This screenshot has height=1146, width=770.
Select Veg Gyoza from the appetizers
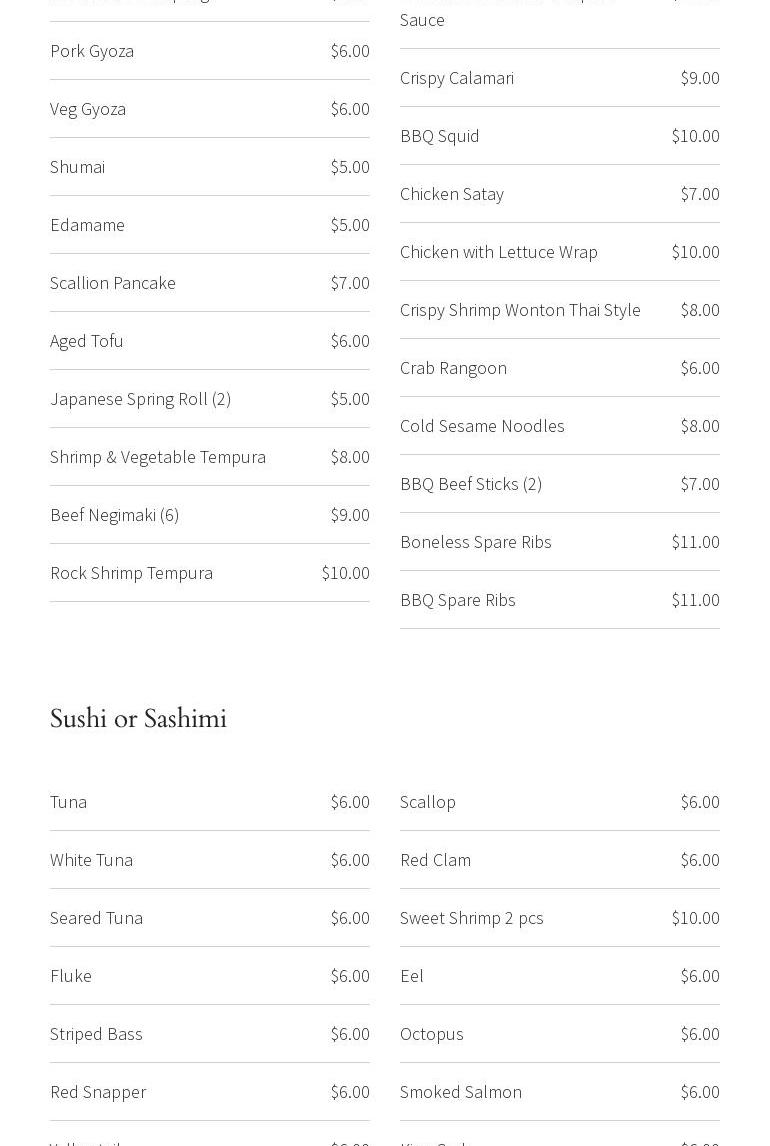point(88,109)
